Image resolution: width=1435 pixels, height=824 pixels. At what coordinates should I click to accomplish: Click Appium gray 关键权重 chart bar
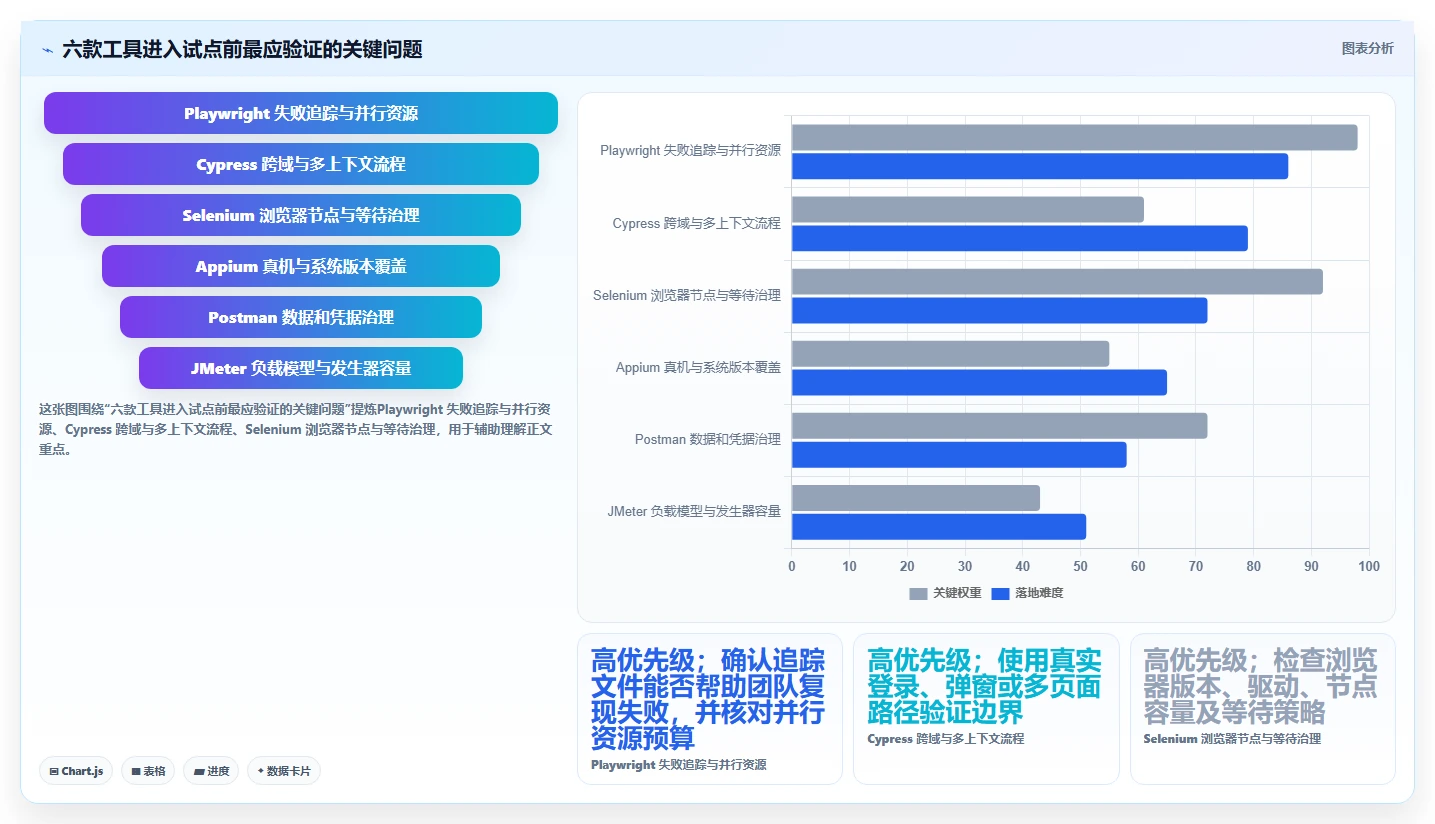[x=950, y=354]
